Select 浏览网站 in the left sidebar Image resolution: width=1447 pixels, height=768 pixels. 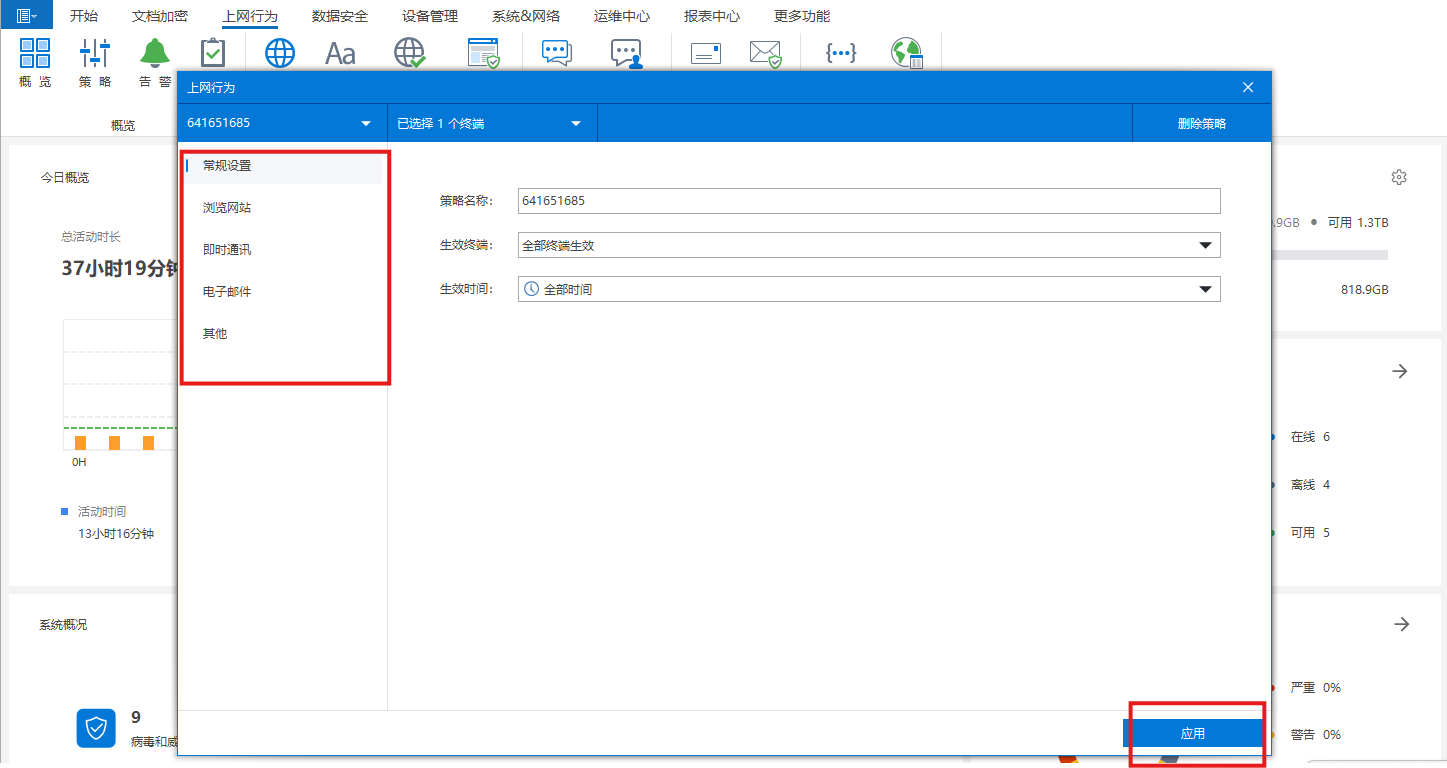pyautogui.click(x=227, y=208)
